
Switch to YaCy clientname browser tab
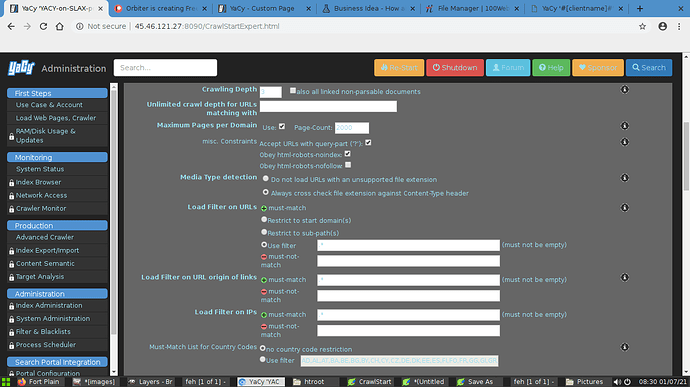[x=576, y=8]
